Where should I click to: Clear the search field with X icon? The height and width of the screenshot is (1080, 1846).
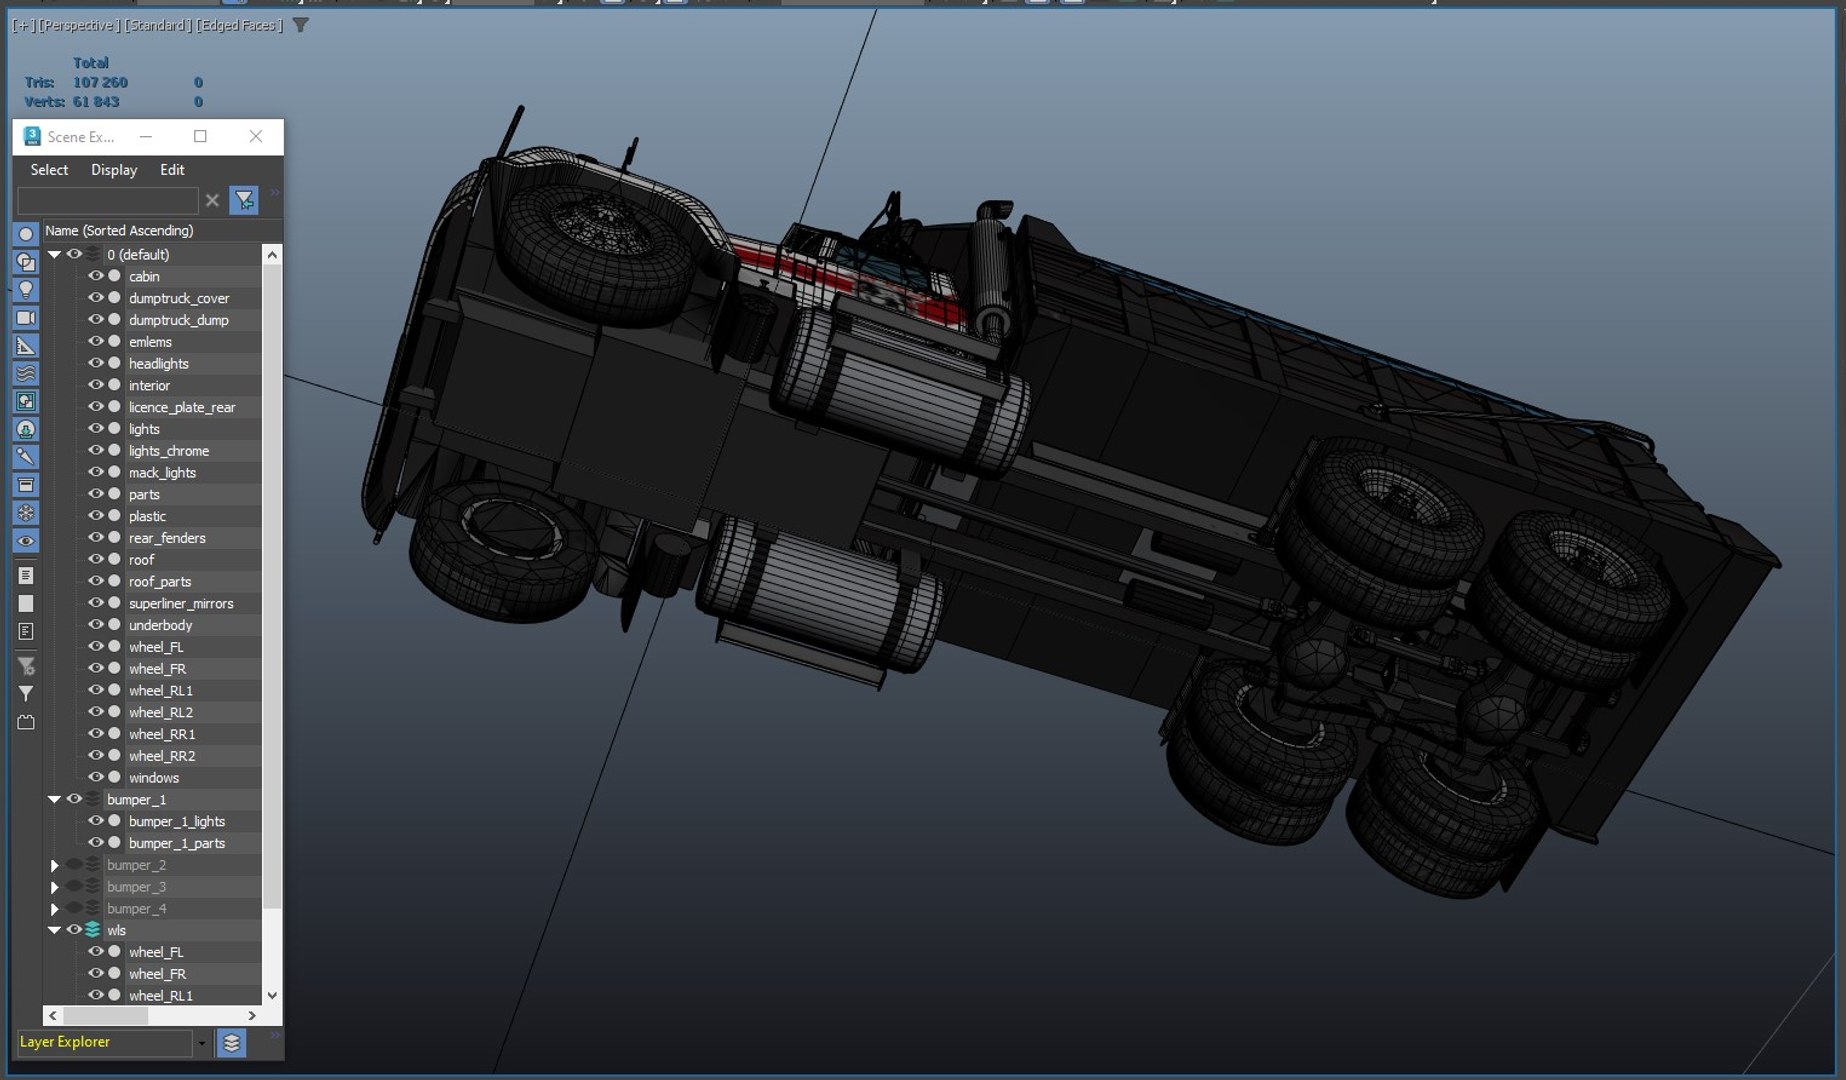pos(212,200)
